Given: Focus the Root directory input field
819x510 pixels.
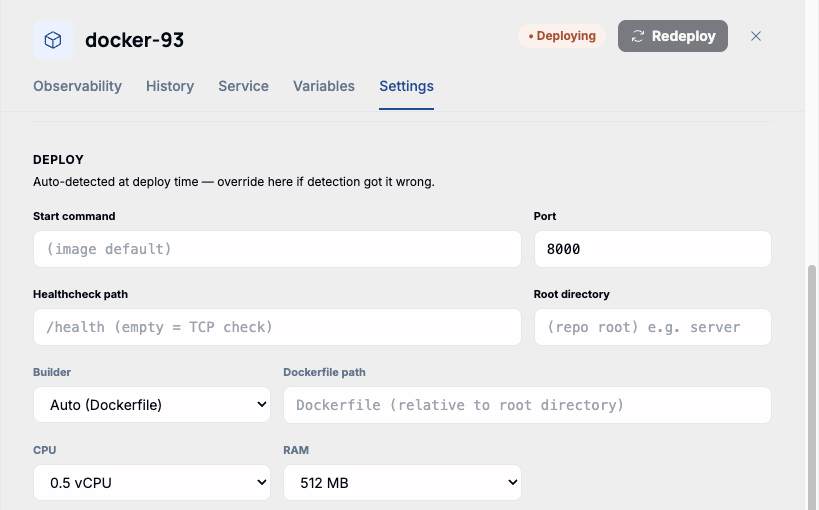Looking at the screenshot, I should (x=652, y=327).
